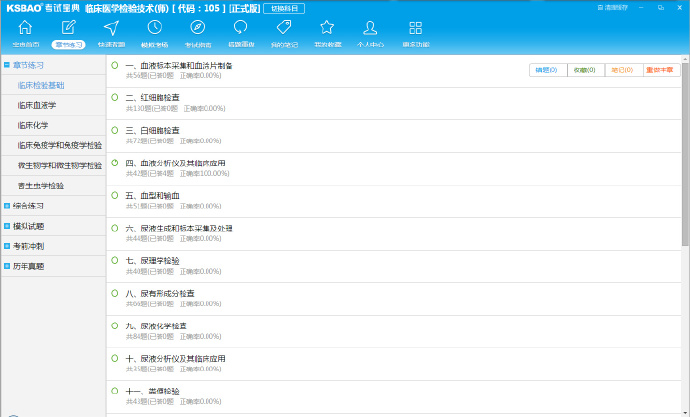The image size is (690, 417).
Task: Open chapter 七、尿理学检验
Action: pyautogui.click(x=152, y=261)
